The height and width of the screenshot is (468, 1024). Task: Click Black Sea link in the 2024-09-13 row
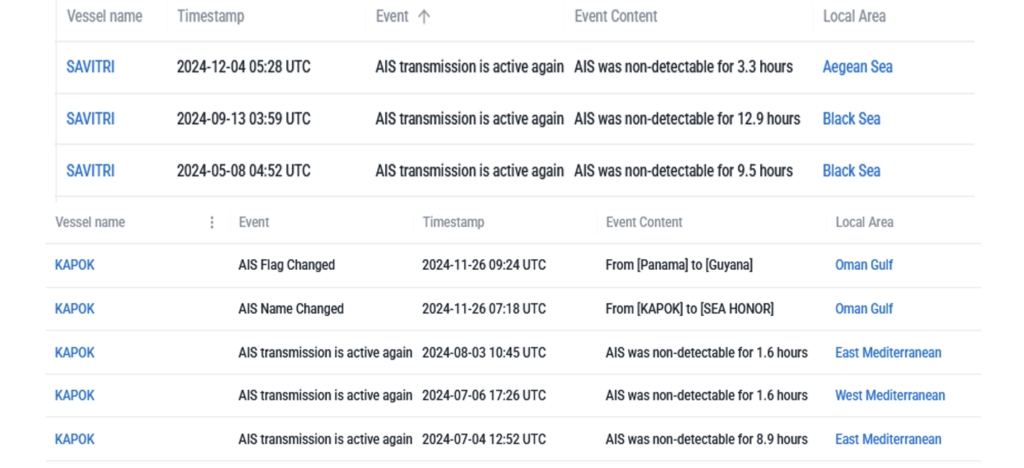(851, 119)
